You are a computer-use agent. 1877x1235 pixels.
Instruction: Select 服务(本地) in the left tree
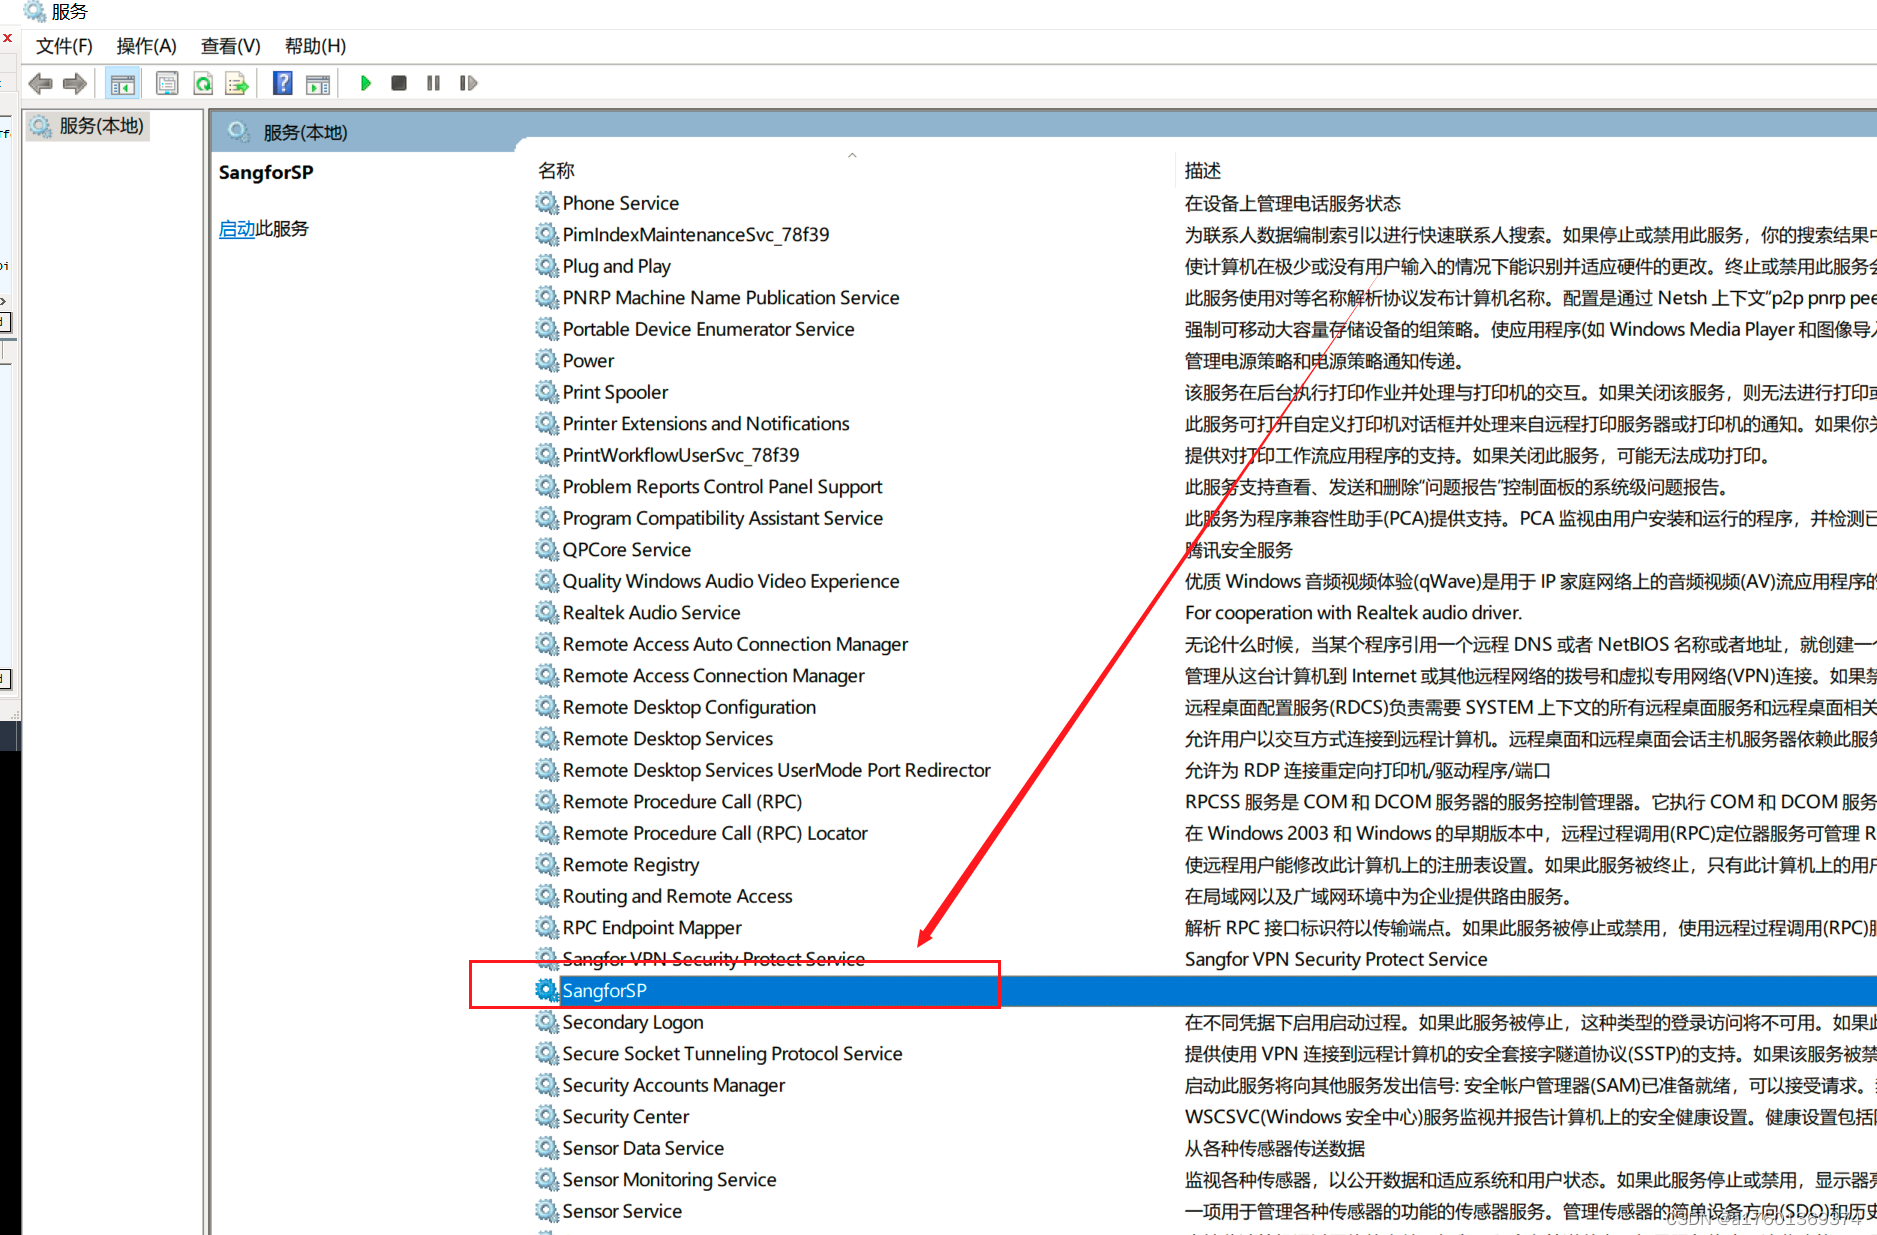(88, 126)
